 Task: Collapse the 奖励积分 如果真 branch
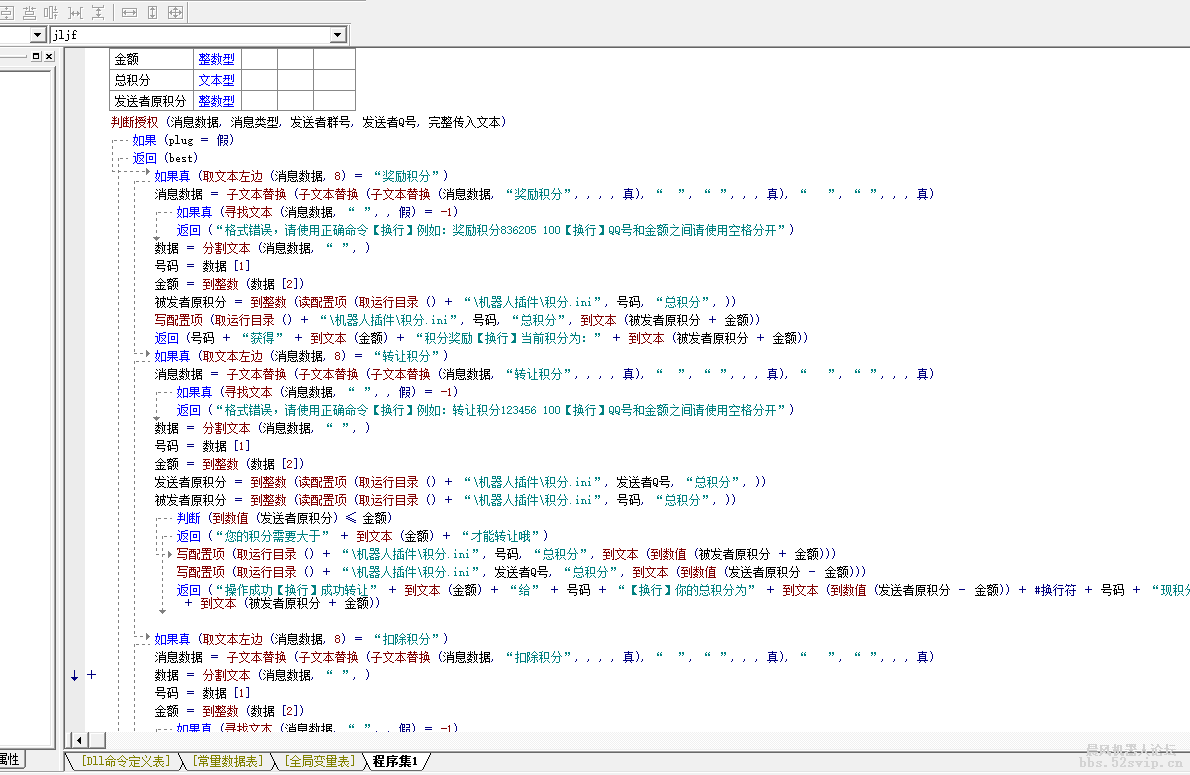point(147,172)
